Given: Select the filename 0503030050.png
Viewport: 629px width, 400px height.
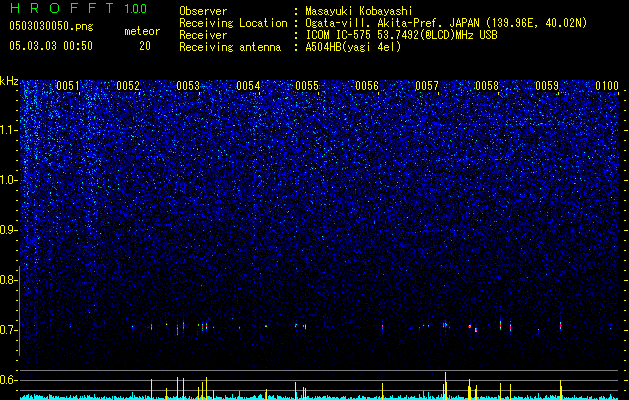Looking at the screenshot, I should pos(51,26).
